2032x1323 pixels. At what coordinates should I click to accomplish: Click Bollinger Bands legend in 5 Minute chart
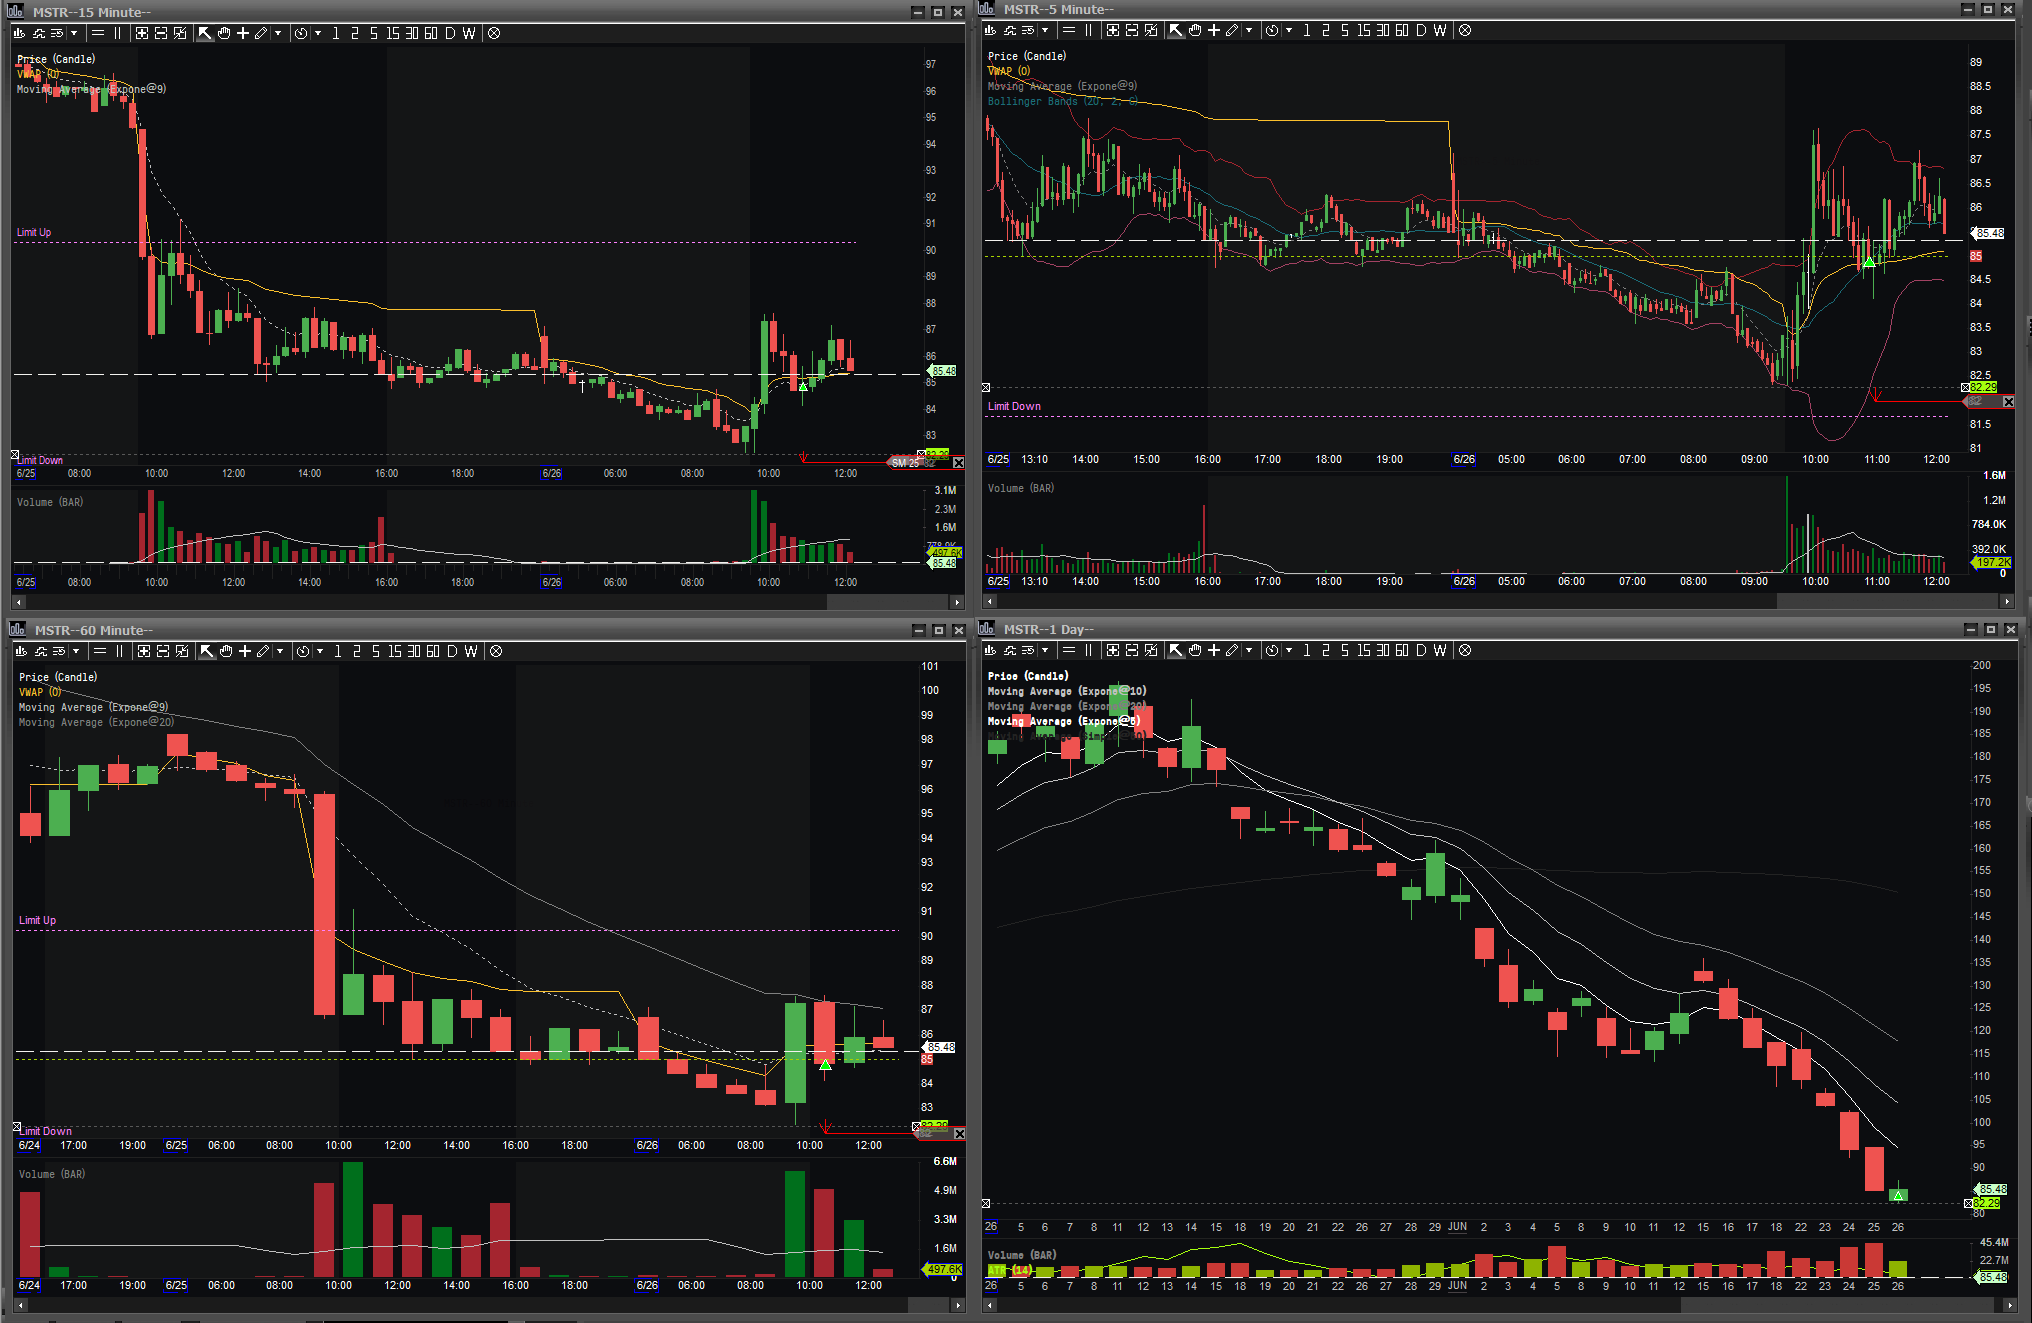1062,101
